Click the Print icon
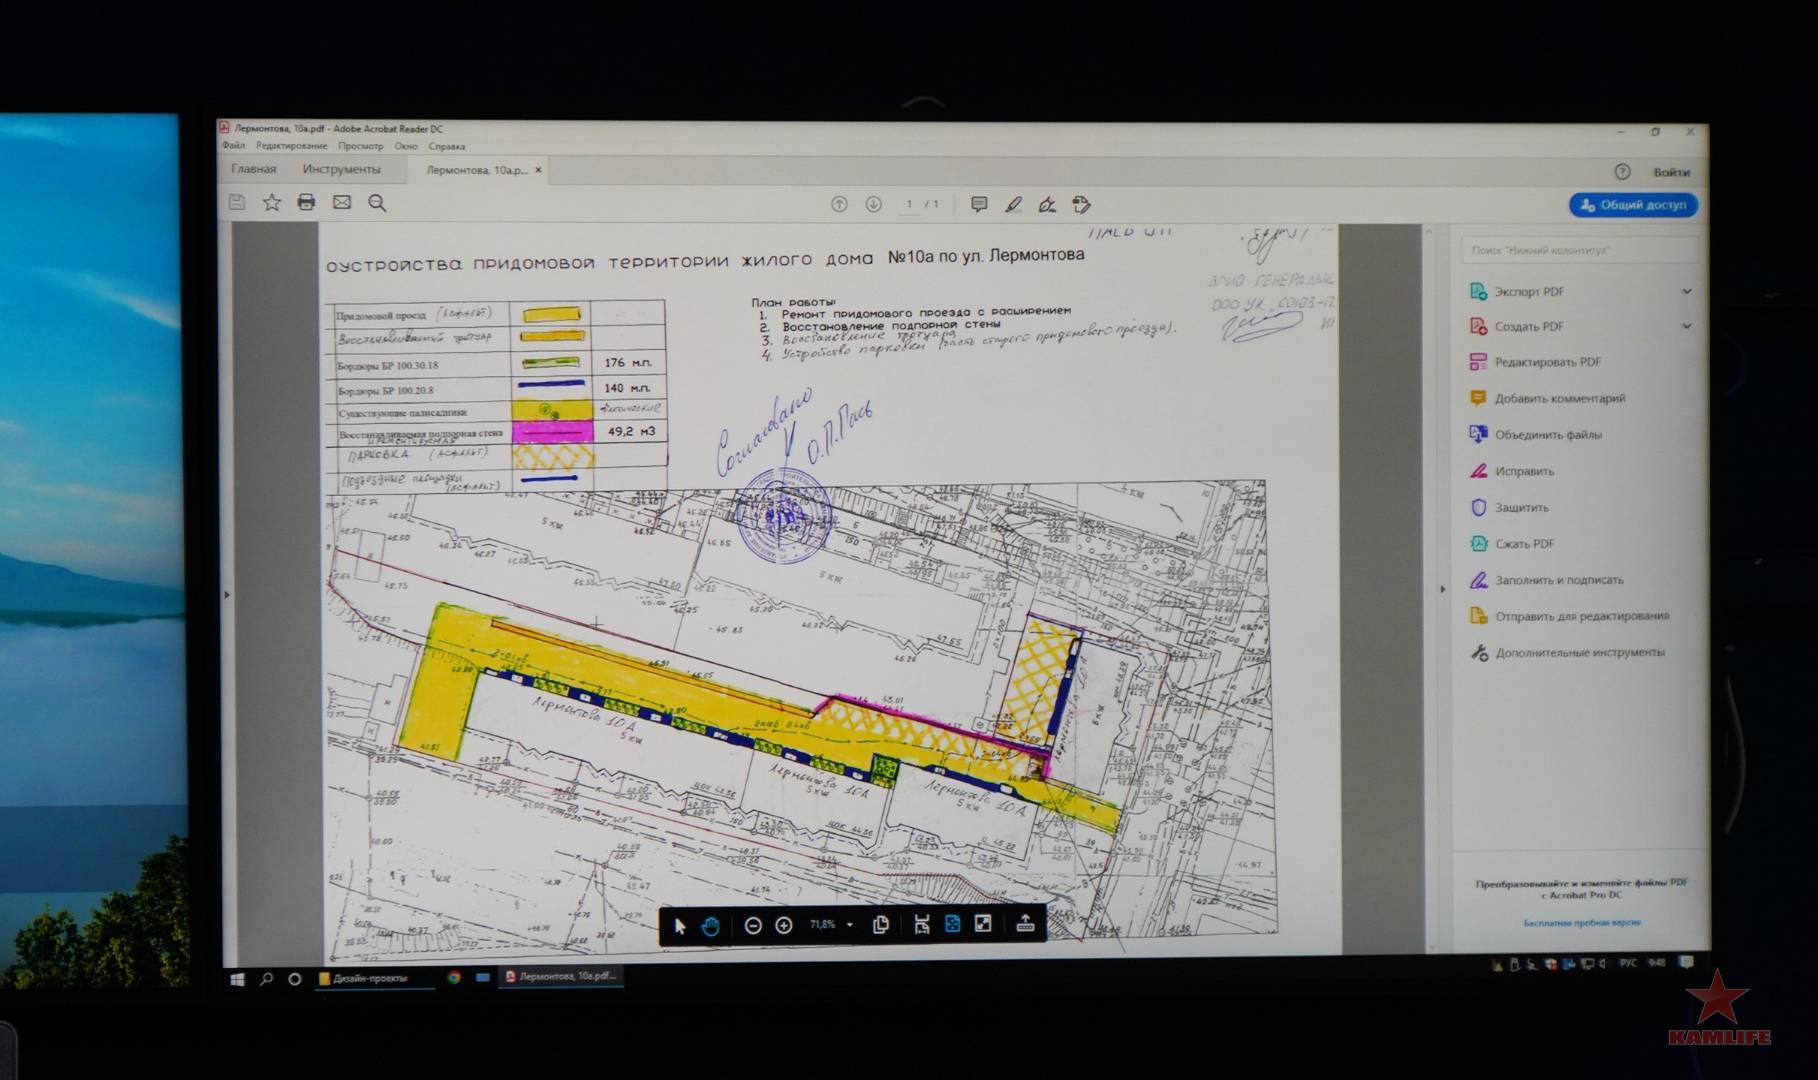 coord(306,203)
